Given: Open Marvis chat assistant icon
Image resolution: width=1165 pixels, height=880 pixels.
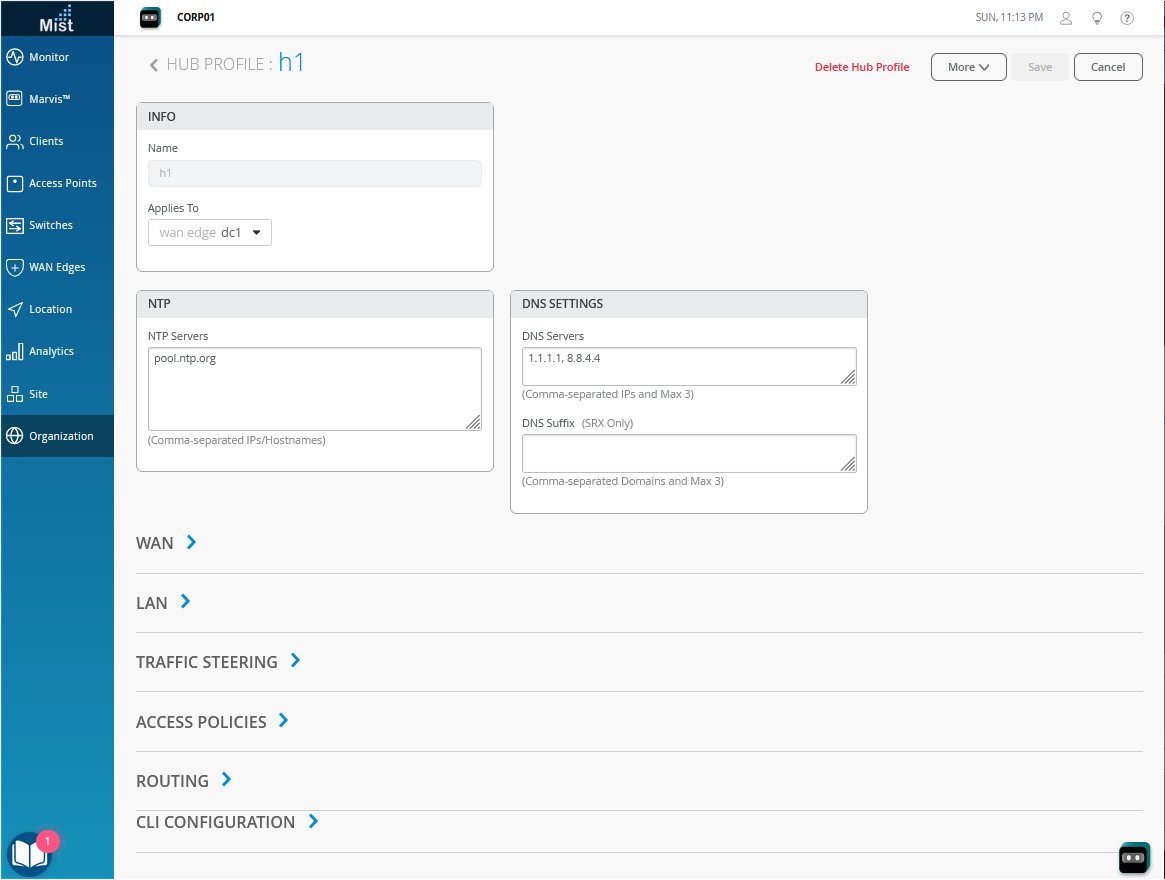Looking at the screenshot, I should (1133, 857).
